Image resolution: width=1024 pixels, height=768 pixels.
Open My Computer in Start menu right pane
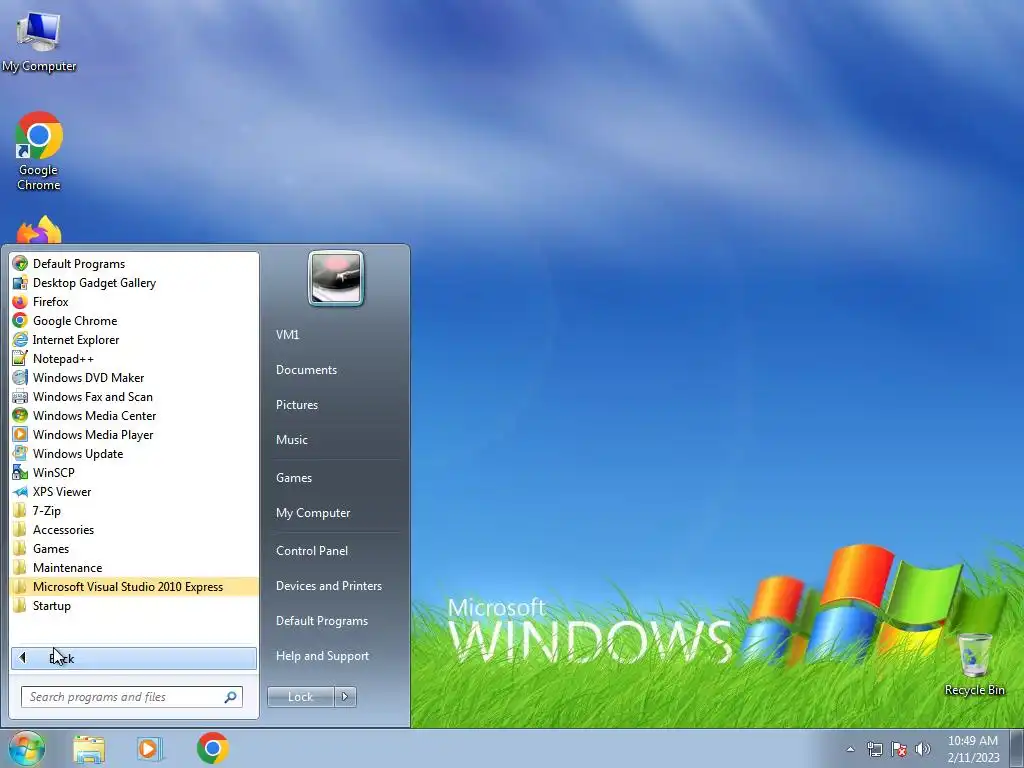pyautogui.click(x=313, y=513)
